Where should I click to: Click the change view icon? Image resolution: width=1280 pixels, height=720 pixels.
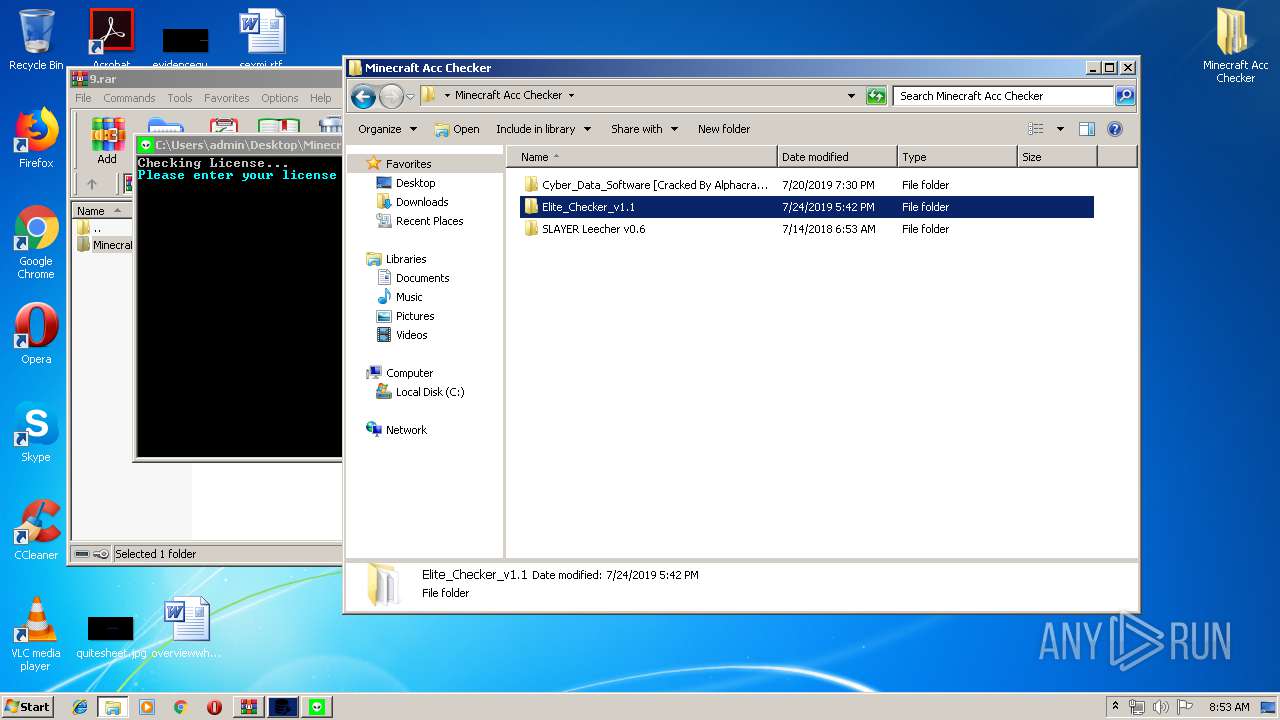1036,129
